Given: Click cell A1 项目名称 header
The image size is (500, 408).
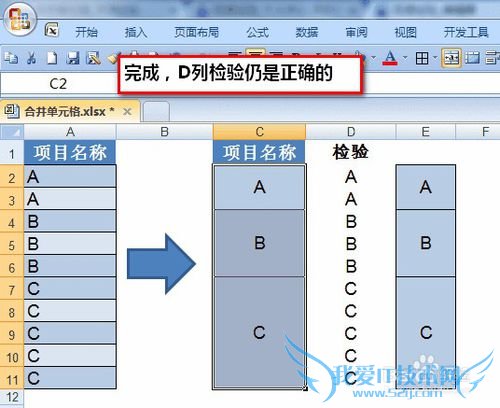Looking at the screenshot, I should point(70,153).
